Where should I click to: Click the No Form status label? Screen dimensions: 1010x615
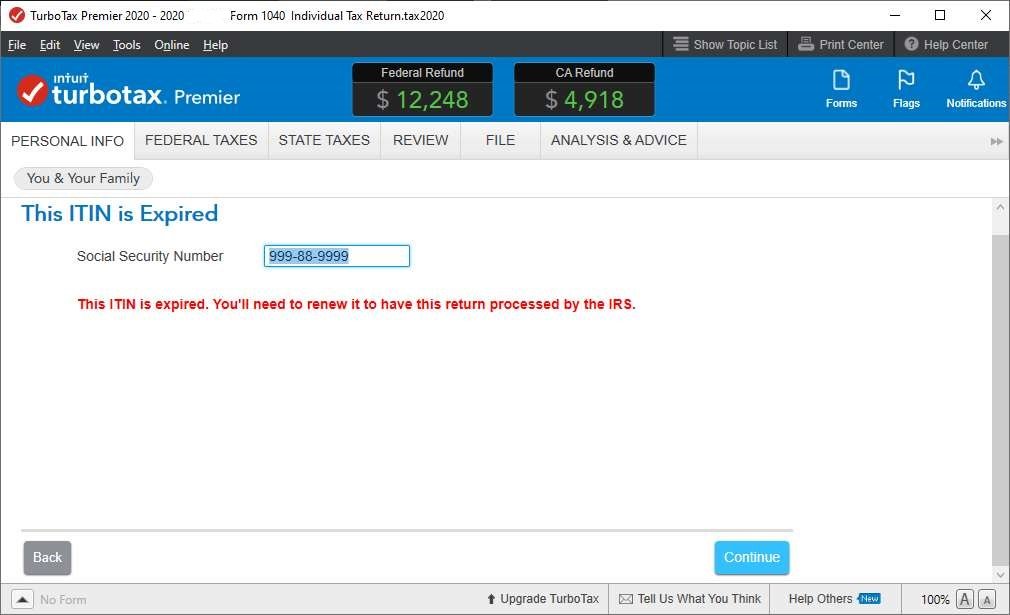(x=63, y=600)
